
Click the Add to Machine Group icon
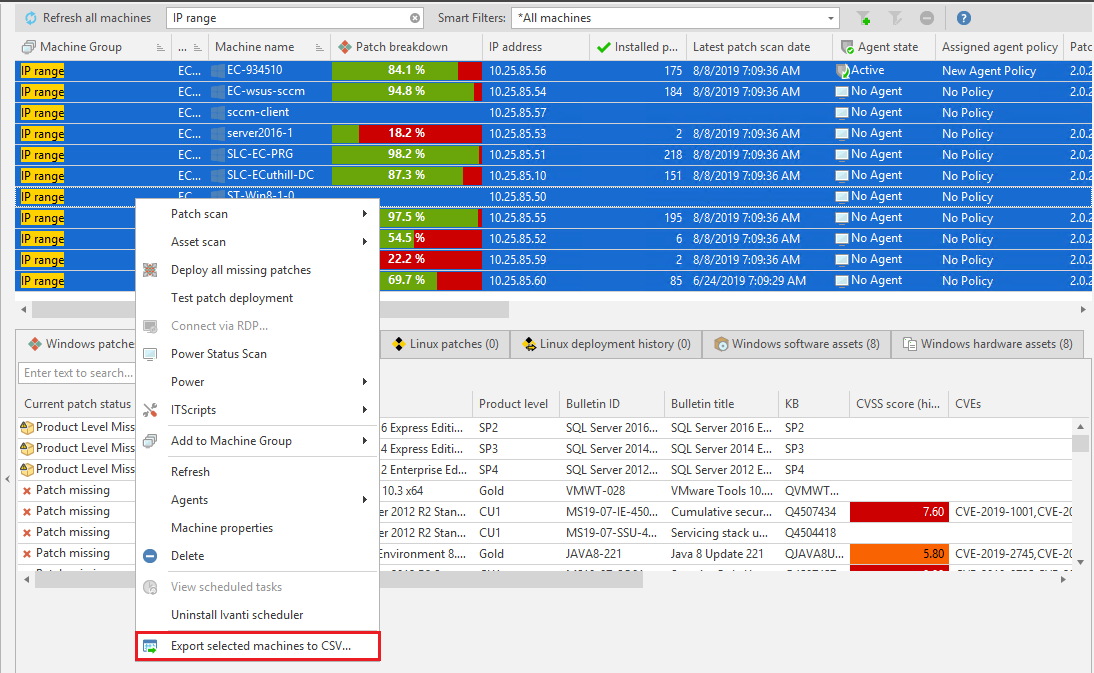149,440
